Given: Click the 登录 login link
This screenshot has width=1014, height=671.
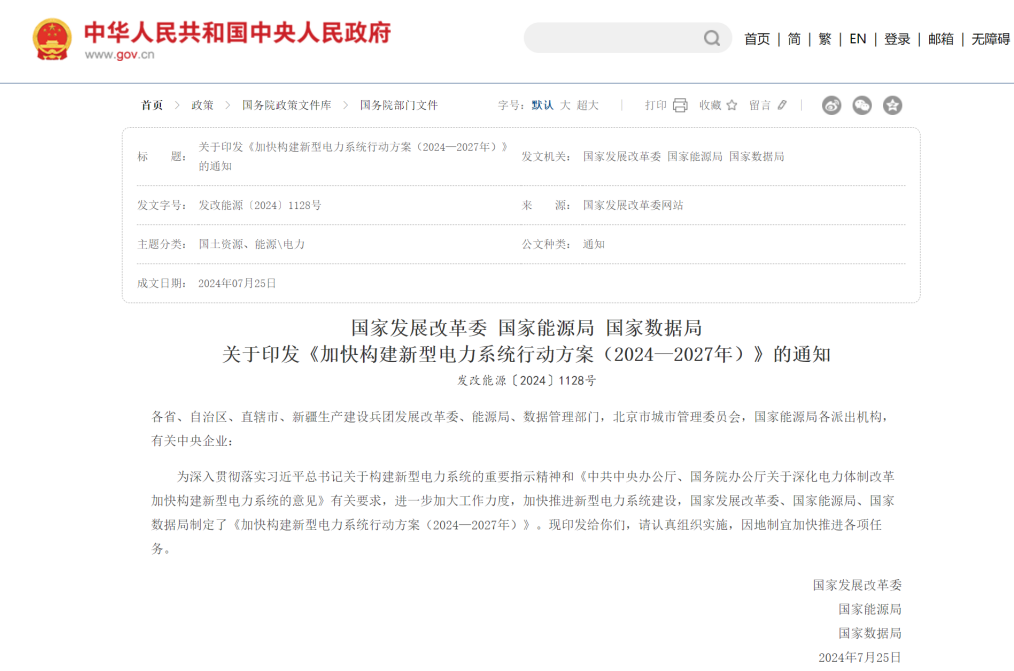Looking at the screenshot, I should 897,39.
